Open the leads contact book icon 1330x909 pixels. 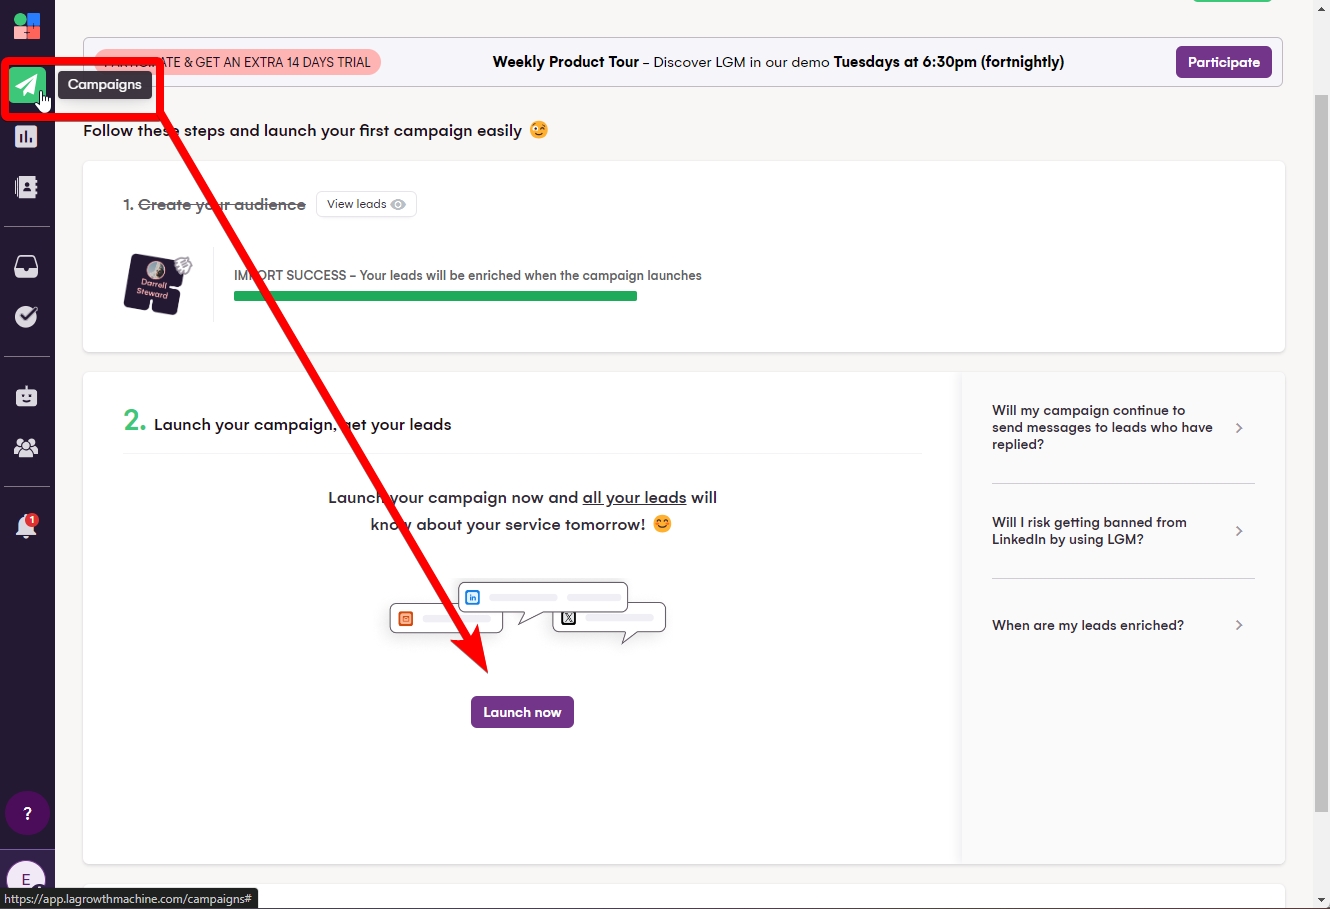tap(27, 187)
